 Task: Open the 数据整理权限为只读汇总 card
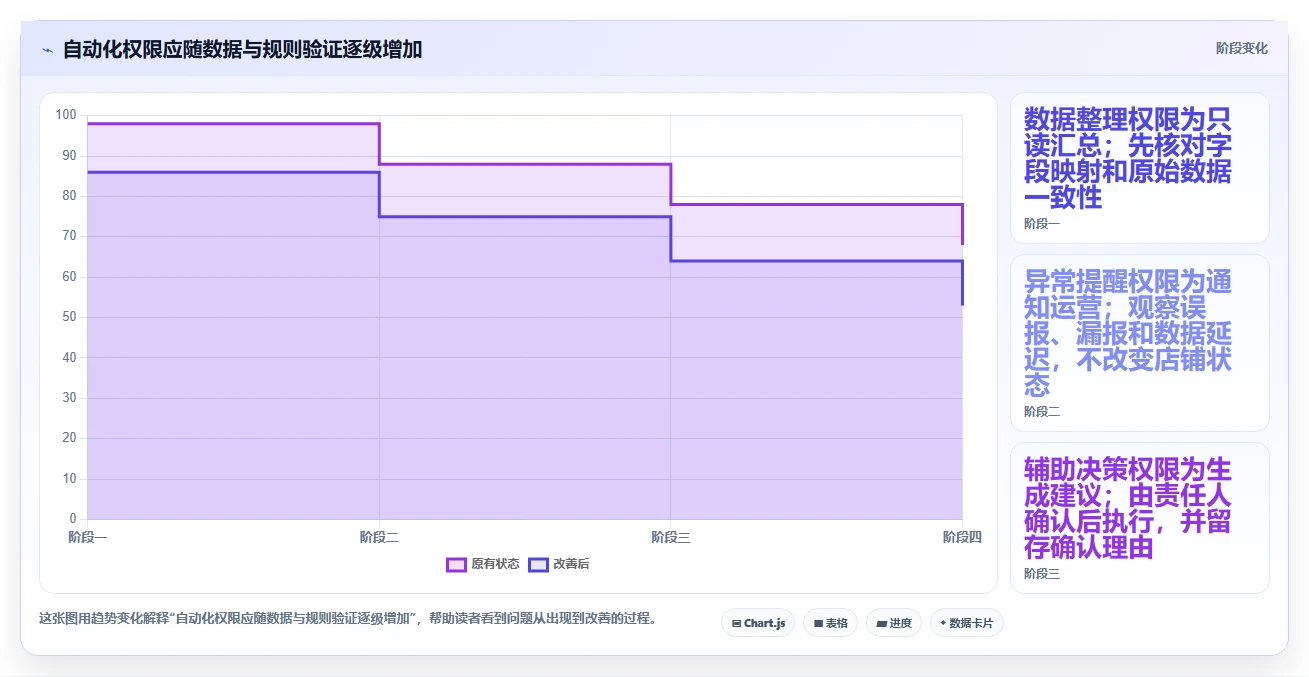click(x=1139, y=168)
